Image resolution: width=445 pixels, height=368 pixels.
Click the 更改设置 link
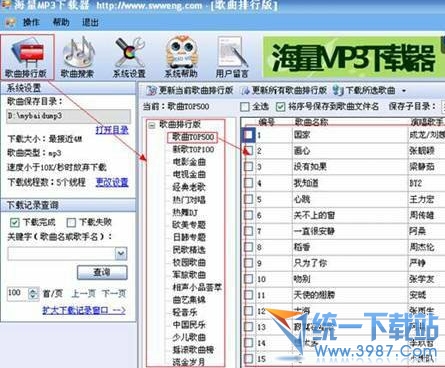coord(112,182)
